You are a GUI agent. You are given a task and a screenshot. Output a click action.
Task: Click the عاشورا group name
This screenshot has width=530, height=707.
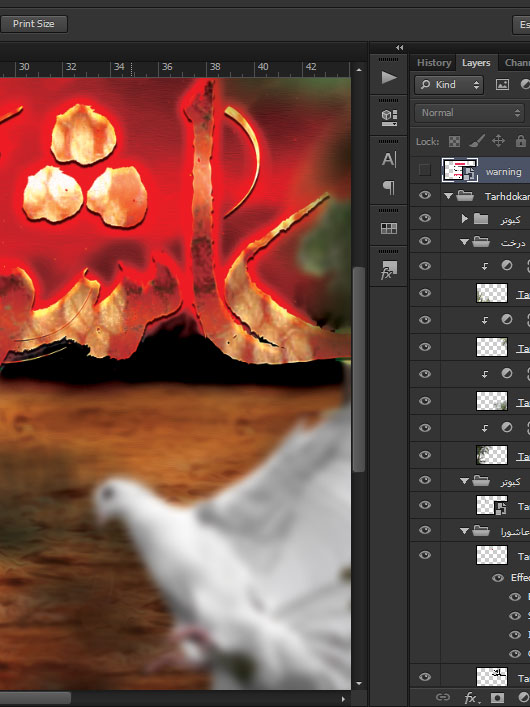tap(515, 532)
